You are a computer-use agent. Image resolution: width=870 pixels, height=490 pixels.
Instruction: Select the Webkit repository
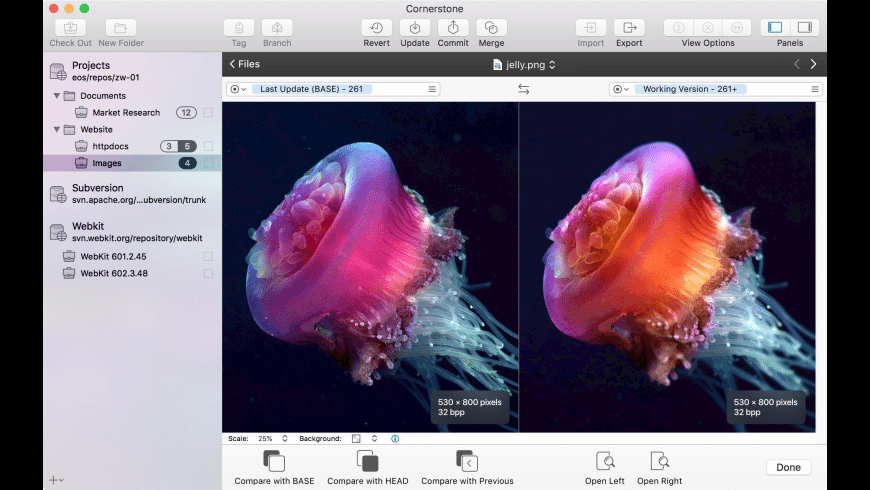(132, 232)
